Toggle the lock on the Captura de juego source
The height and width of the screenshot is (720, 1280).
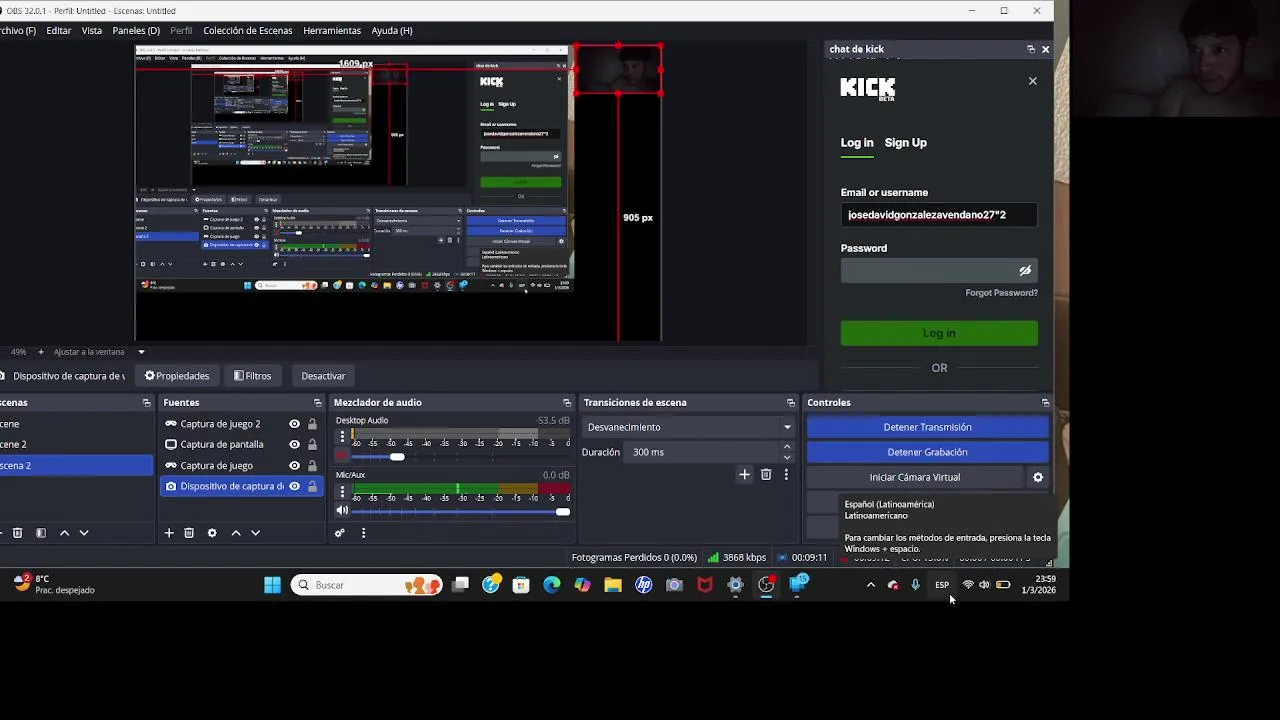(312, 466)
